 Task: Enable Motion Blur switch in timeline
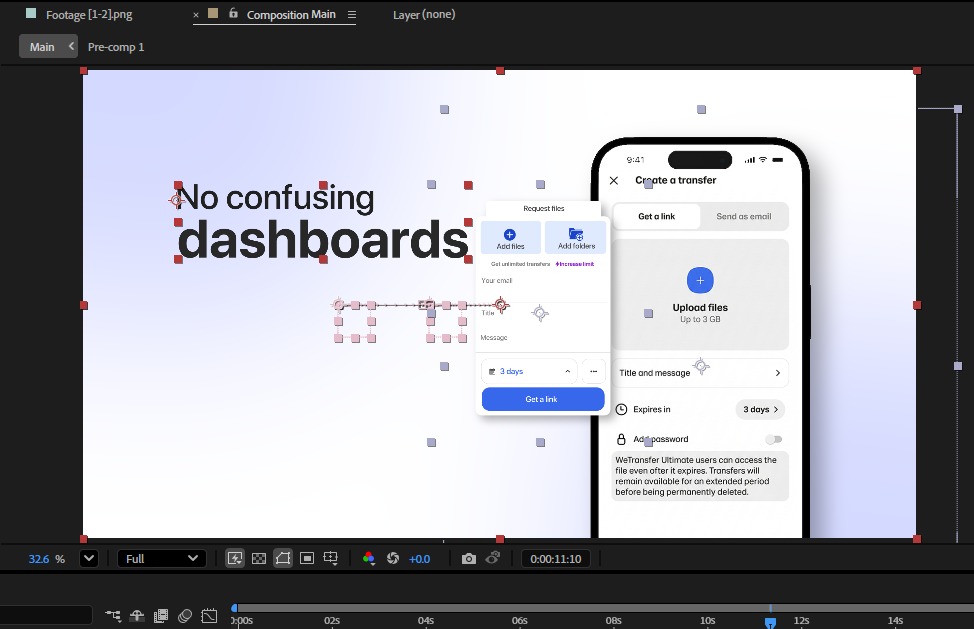(184, 615)
